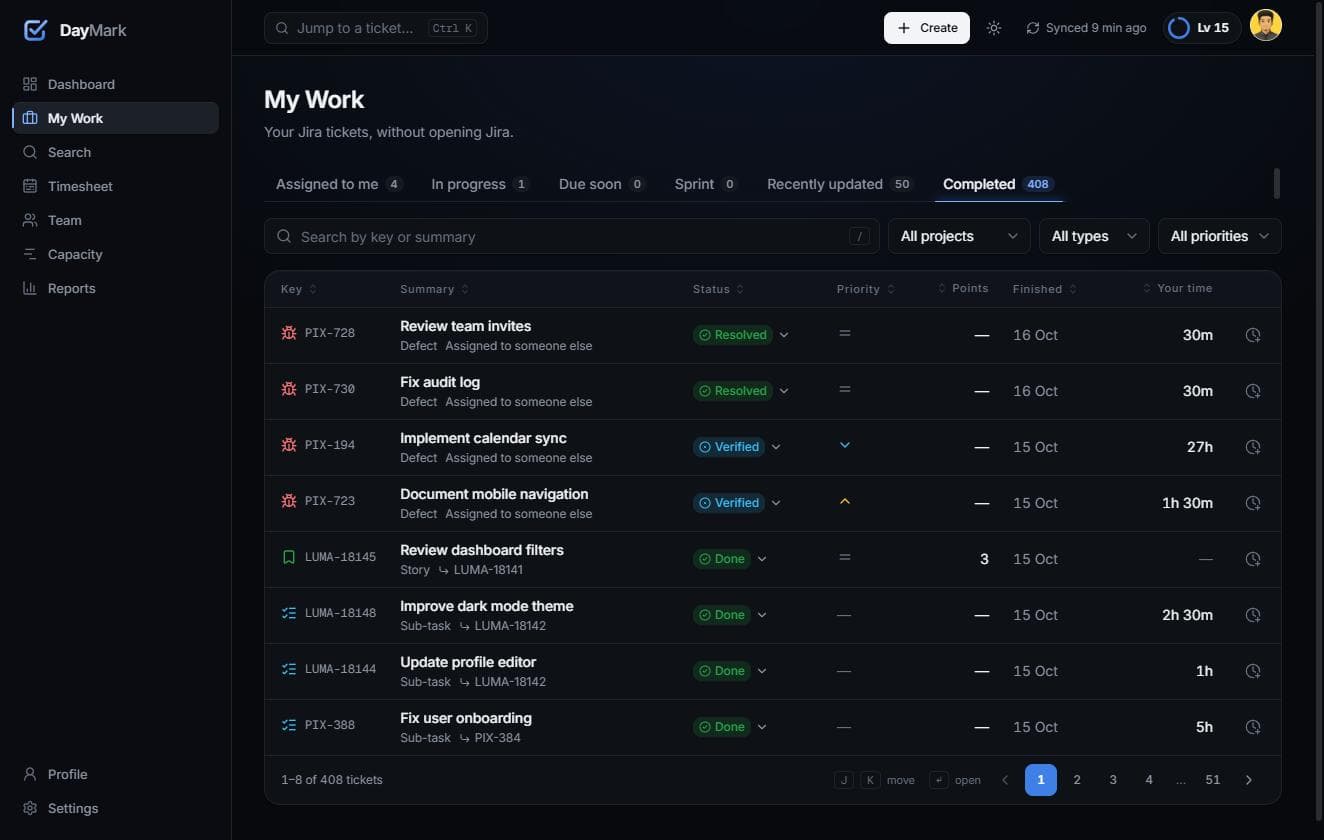
Task: Sort the table by Key column
Action: 299,289
